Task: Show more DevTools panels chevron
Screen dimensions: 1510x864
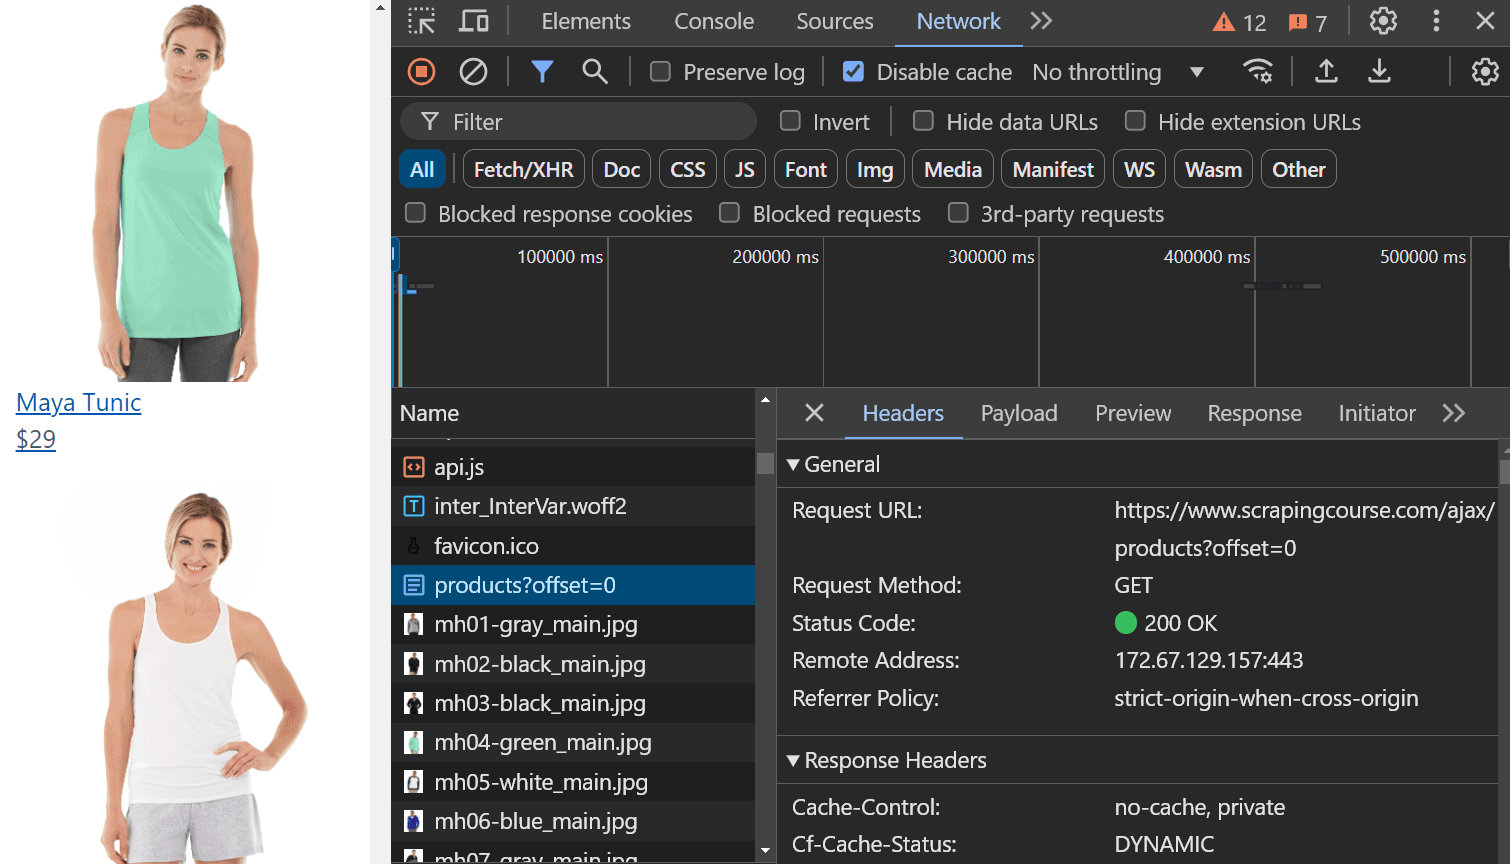Action: [1041, 21]
